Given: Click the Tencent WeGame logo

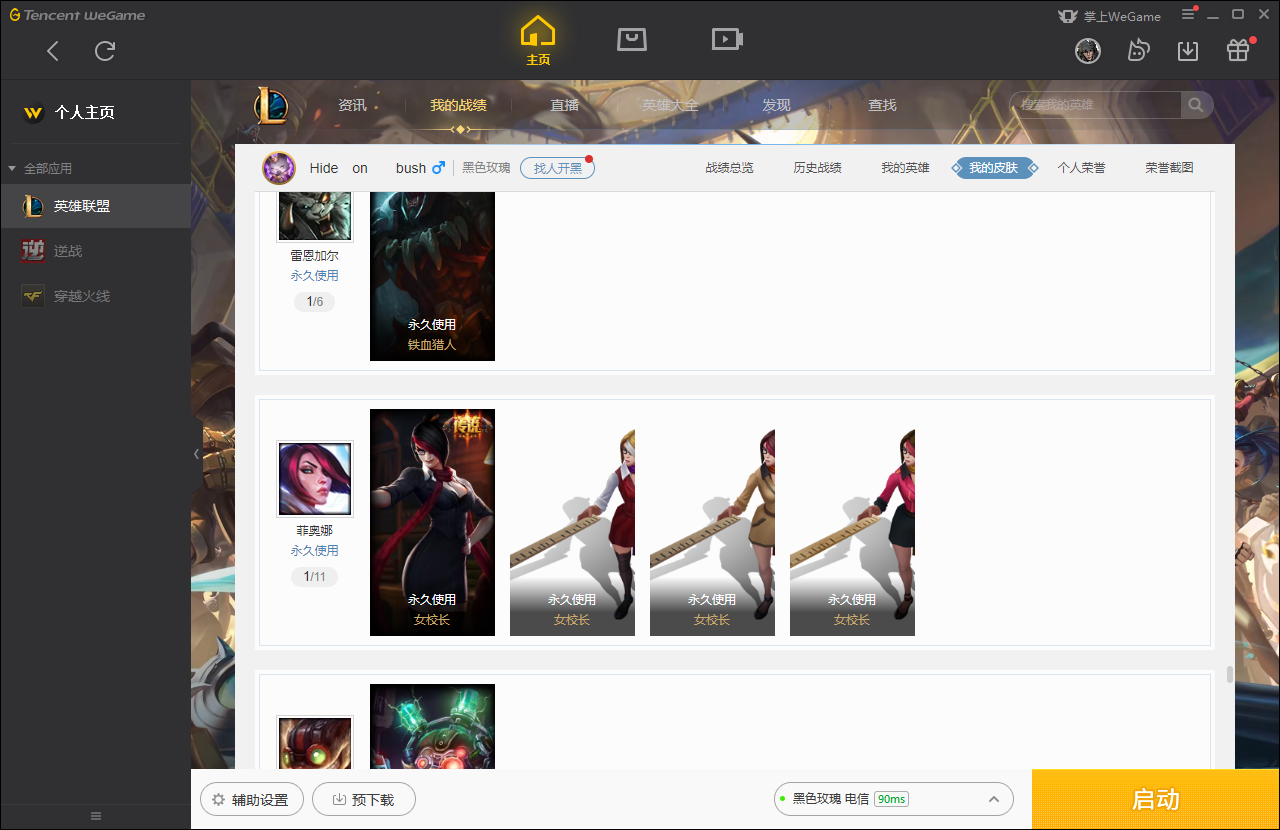Looking at the screenshot, I should point(77,15).
